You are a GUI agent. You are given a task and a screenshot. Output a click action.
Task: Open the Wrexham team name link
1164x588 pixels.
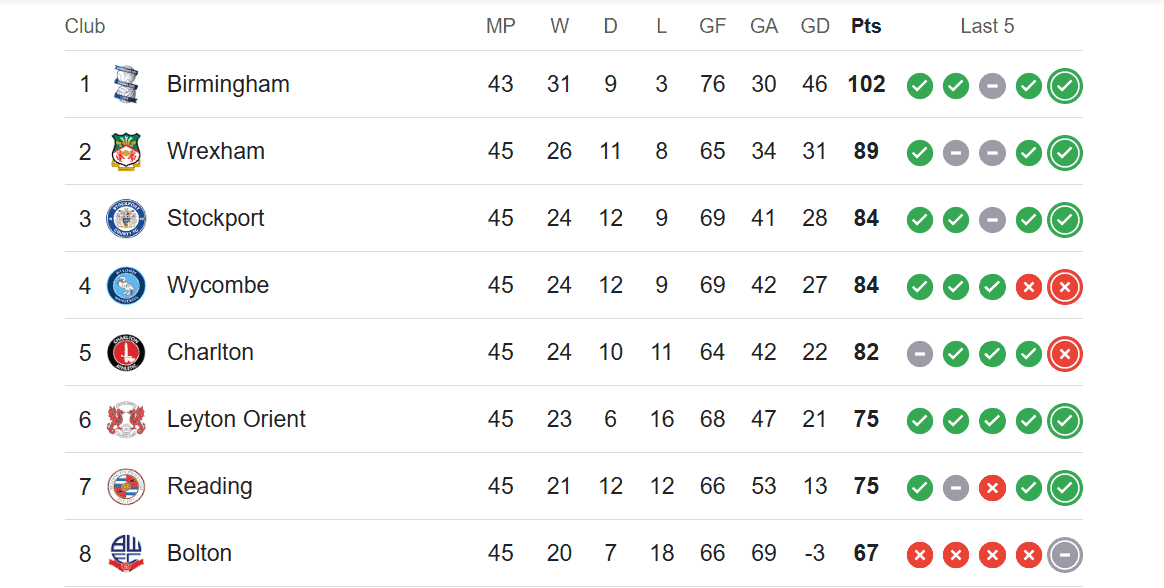(216, 151)
